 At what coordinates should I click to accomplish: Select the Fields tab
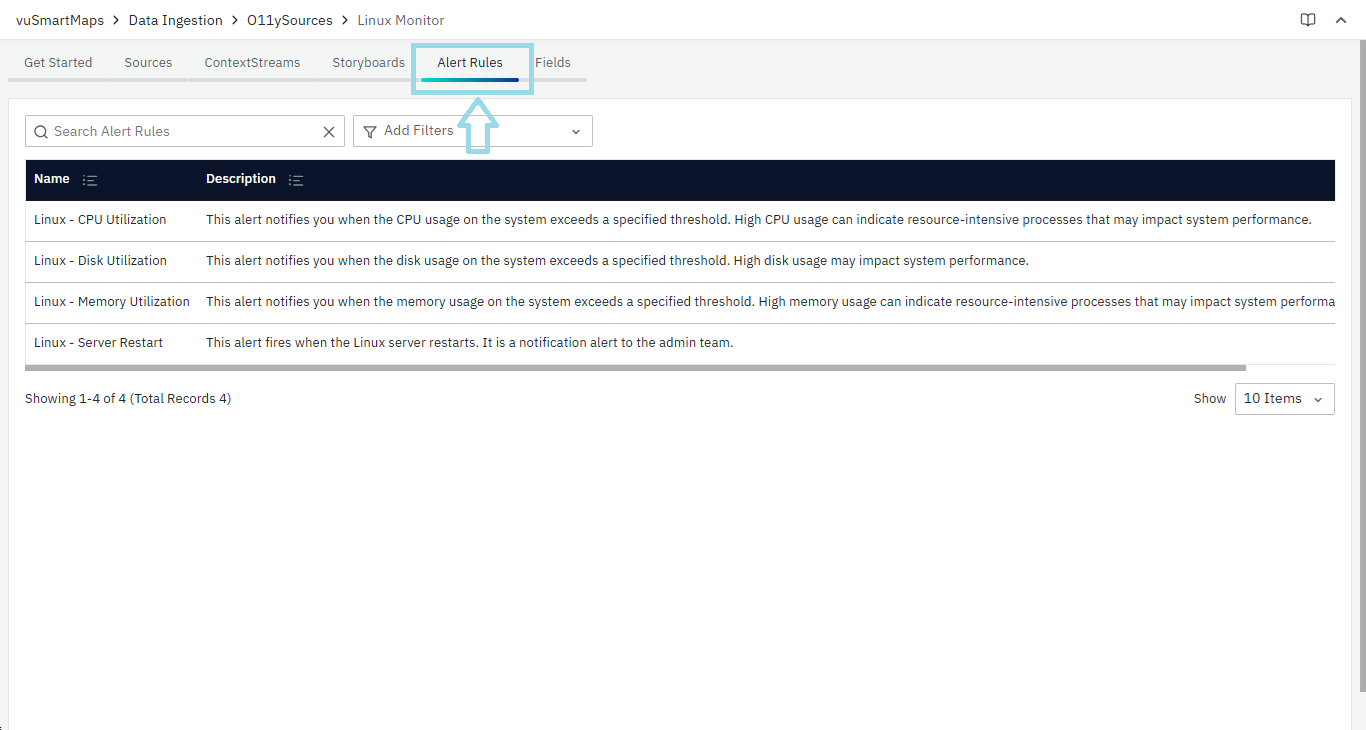(x=553, y=62)
